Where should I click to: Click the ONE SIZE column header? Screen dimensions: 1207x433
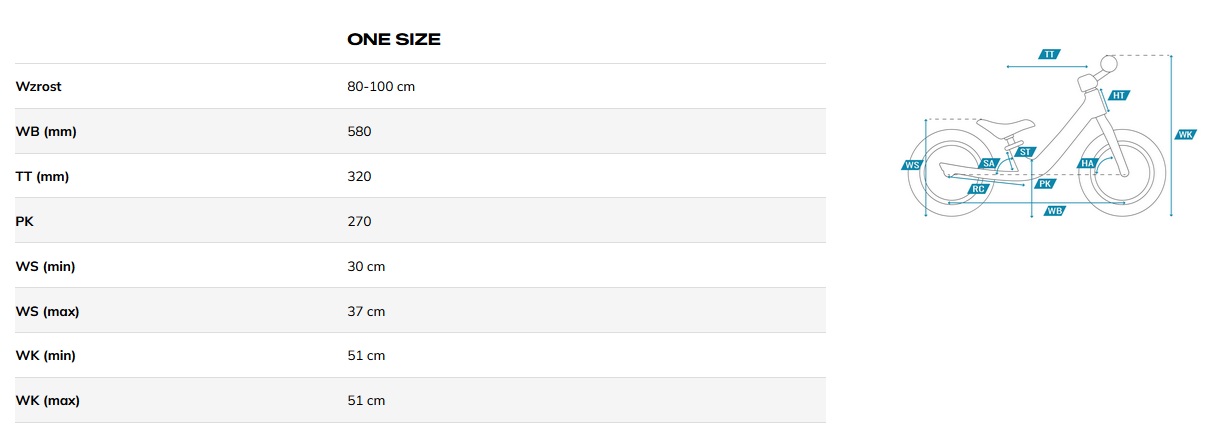pos(394,40)
